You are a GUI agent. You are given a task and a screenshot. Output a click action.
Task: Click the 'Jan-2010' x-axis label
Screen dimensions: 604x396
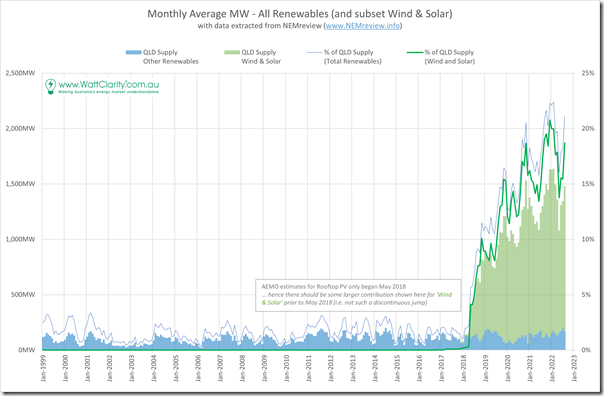click(x=287, y=368)
